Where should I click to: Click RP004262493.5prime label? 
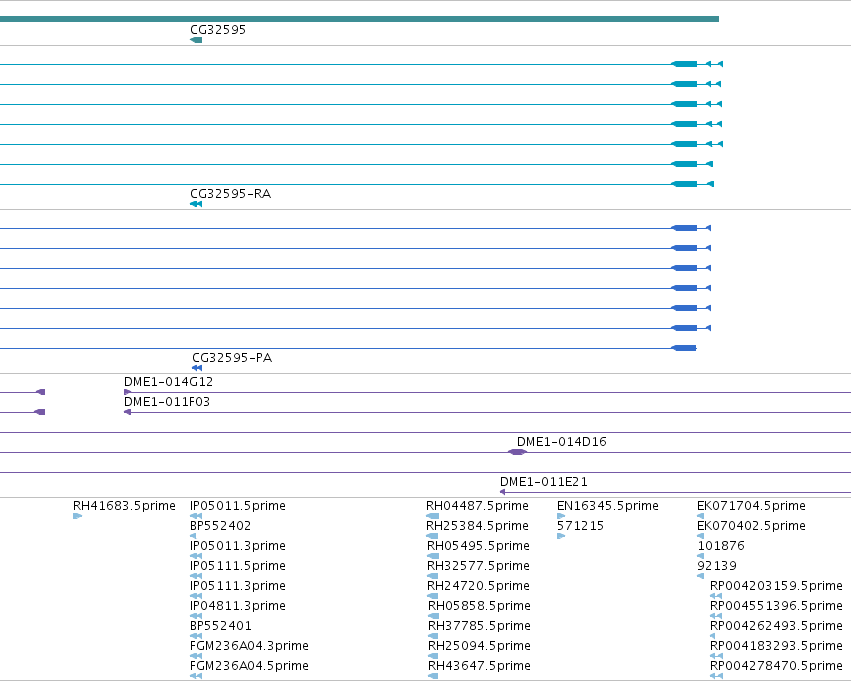pos(776,626)
